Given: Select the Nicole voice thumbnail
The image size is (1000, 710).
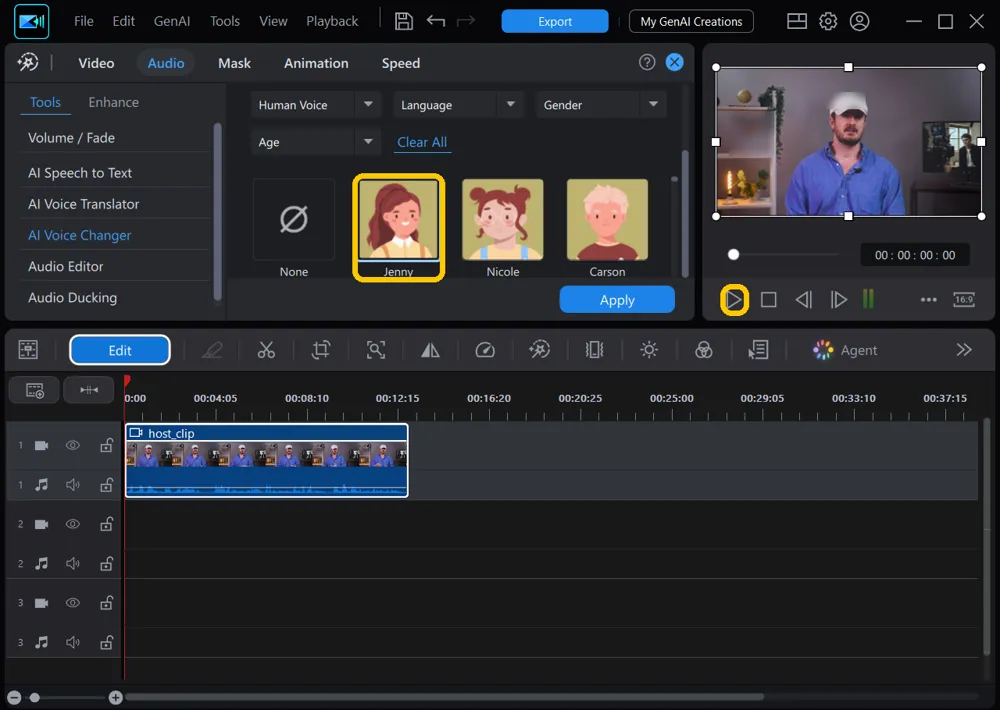Looking at the screenshot, I should [503, 219].
